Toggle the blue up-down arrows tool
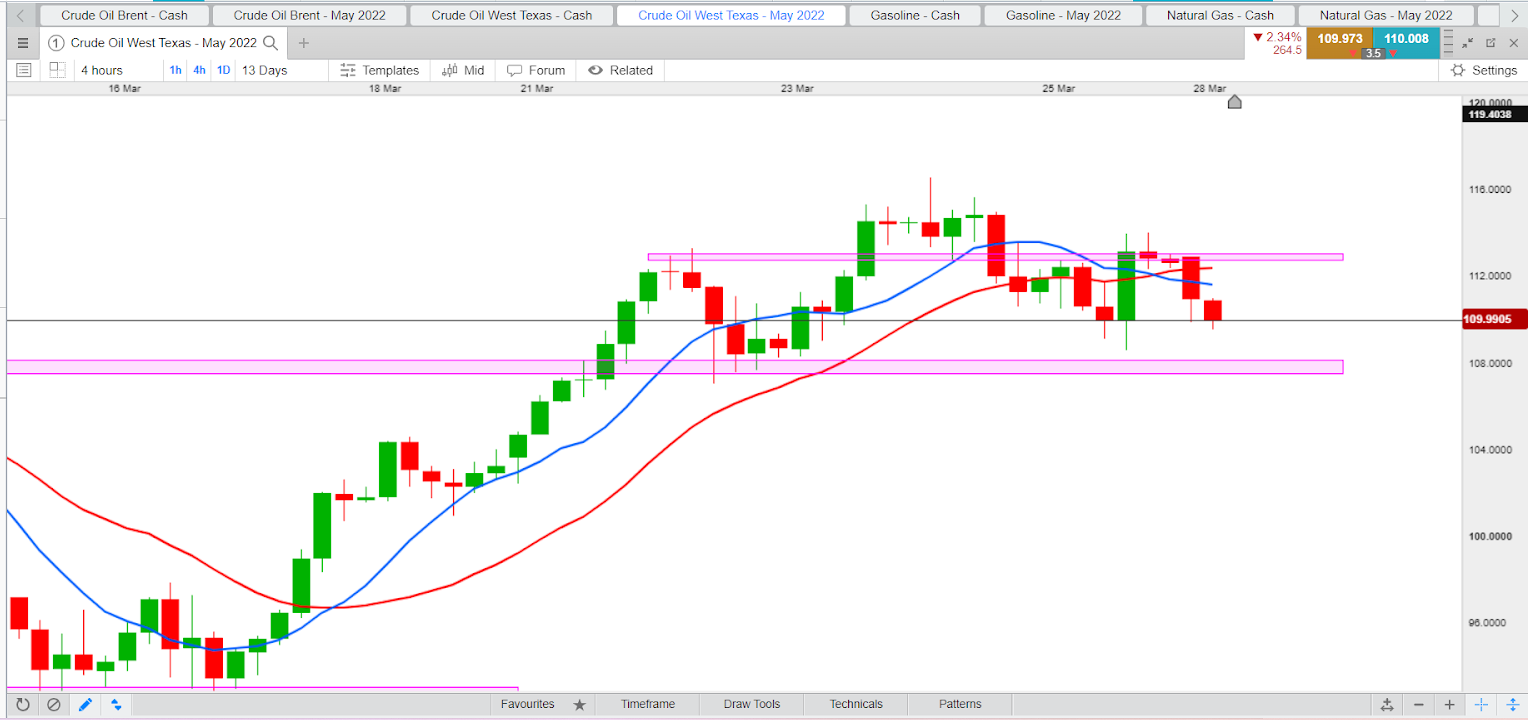 pos(116,704)
